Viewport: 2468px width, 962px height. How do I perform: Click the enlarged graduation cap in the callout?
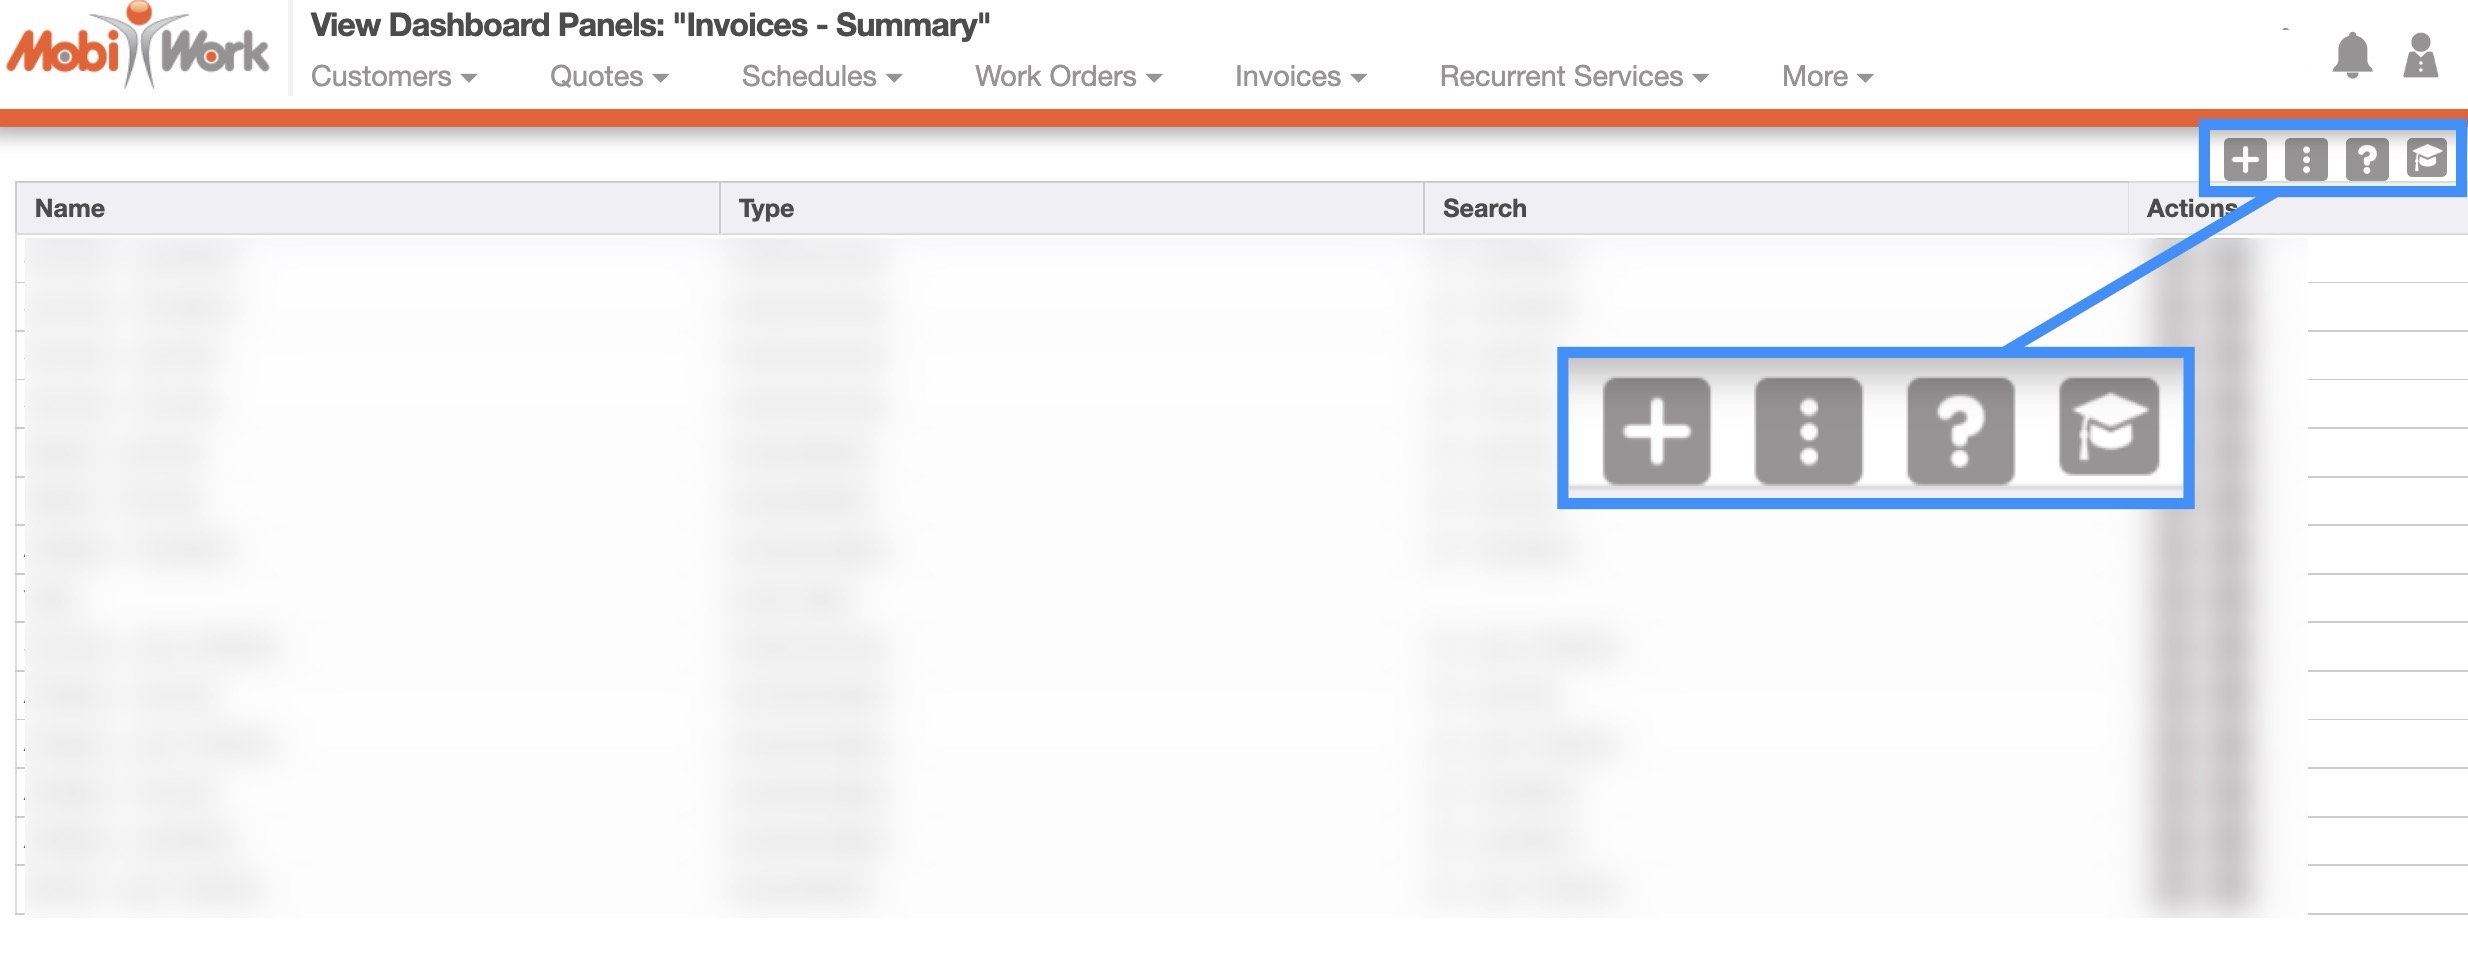[x=2109, y=428]
